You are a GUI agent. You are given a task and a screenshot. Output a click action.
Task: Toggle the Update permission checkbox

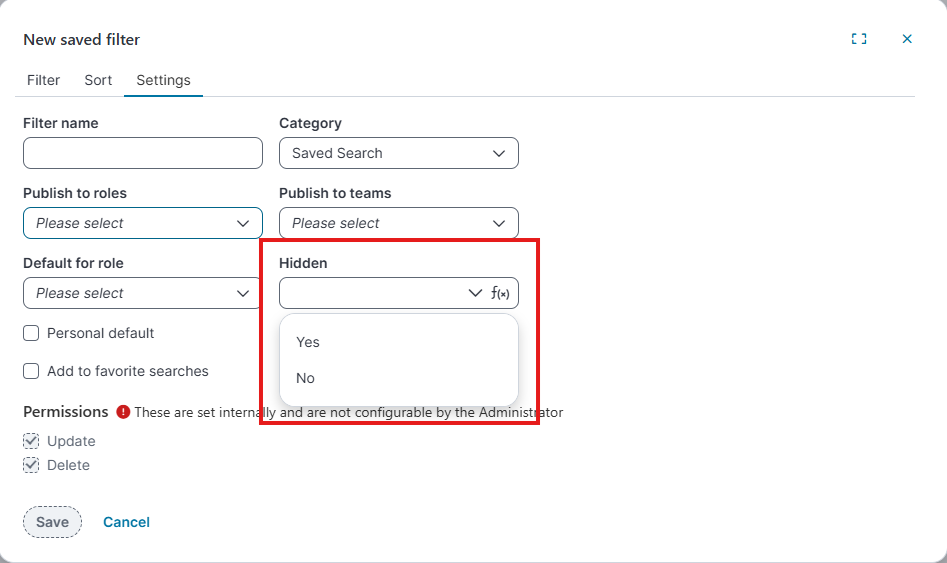point(31,441)
